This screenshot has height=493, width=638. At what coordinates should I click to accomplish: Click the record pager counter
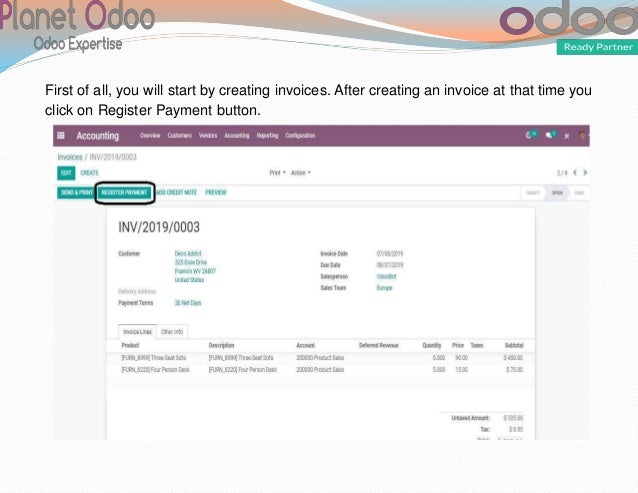point(562,173)
